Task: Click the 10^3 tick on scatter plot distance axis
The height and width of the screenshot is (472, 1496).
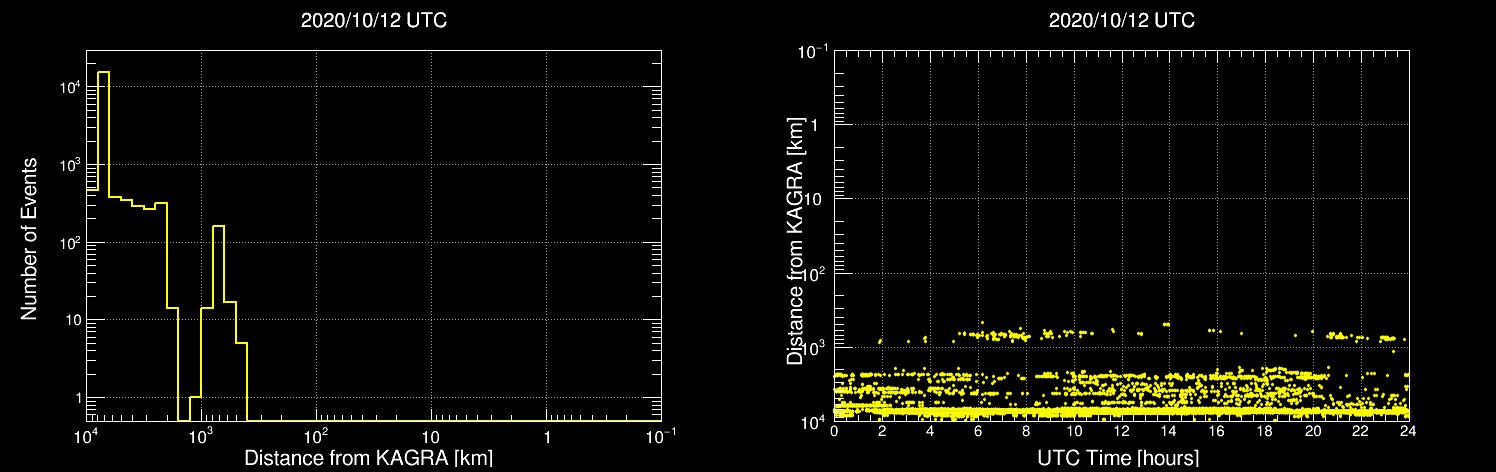Action: [815, 346]
